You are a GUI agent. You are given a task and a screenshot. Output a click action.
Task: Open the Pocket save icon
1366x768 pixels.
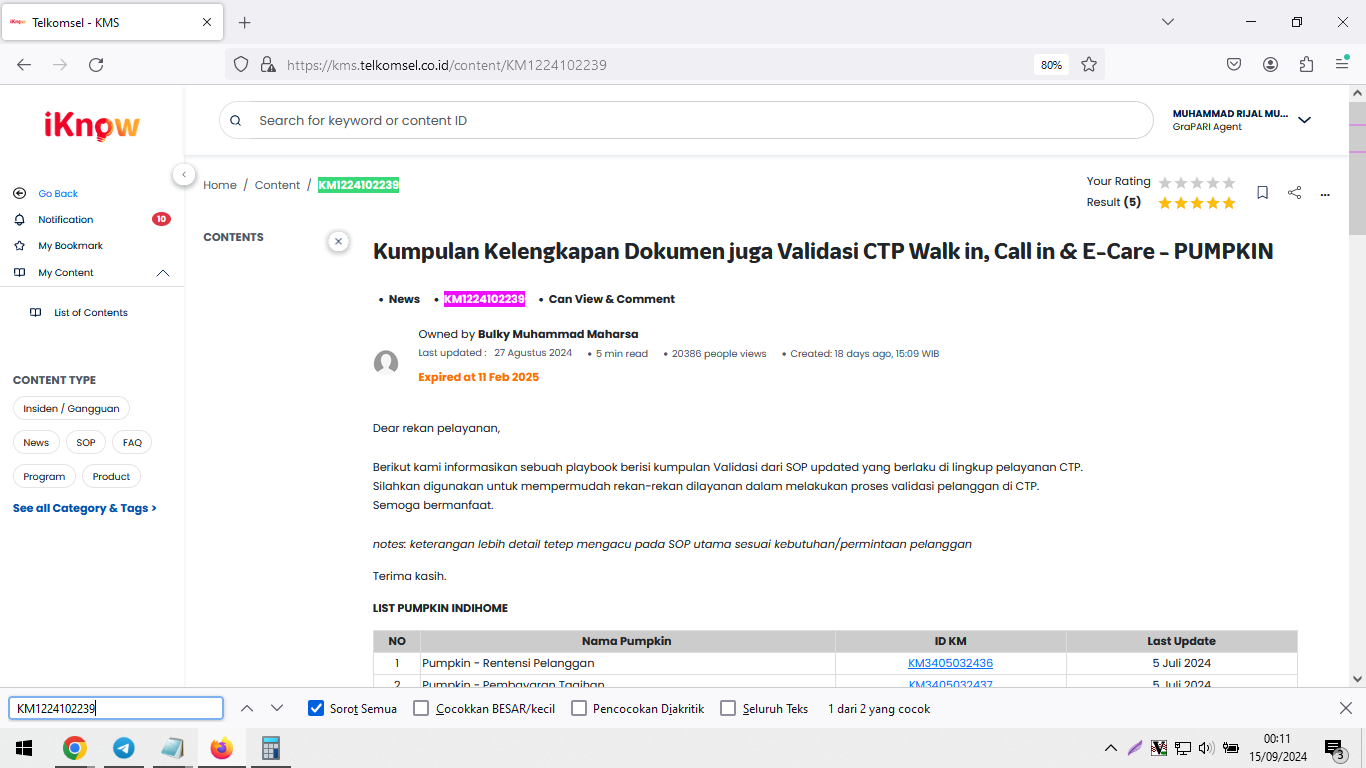[1234, 64]
